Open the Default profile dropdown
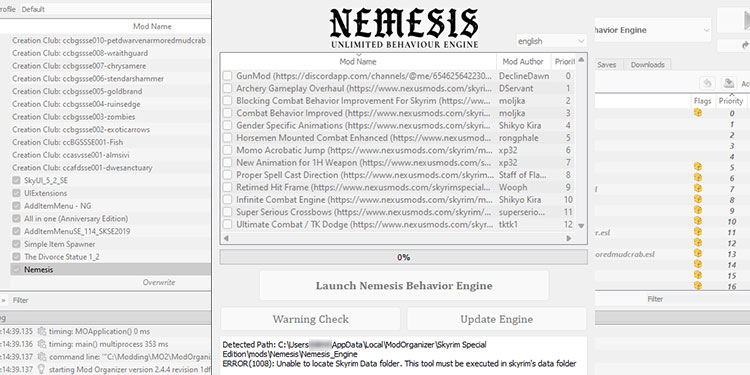750x375 pixels. coord(115,9)
